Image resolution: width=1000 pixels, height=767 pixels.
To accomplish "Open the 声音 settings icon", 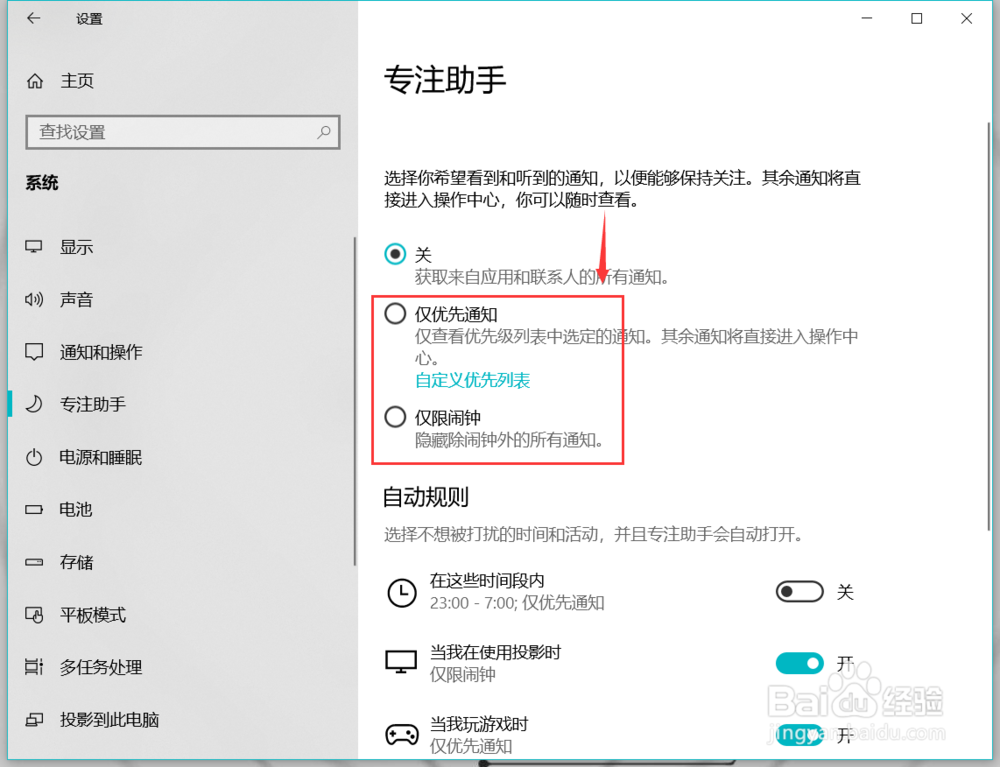I will point(34,299).
